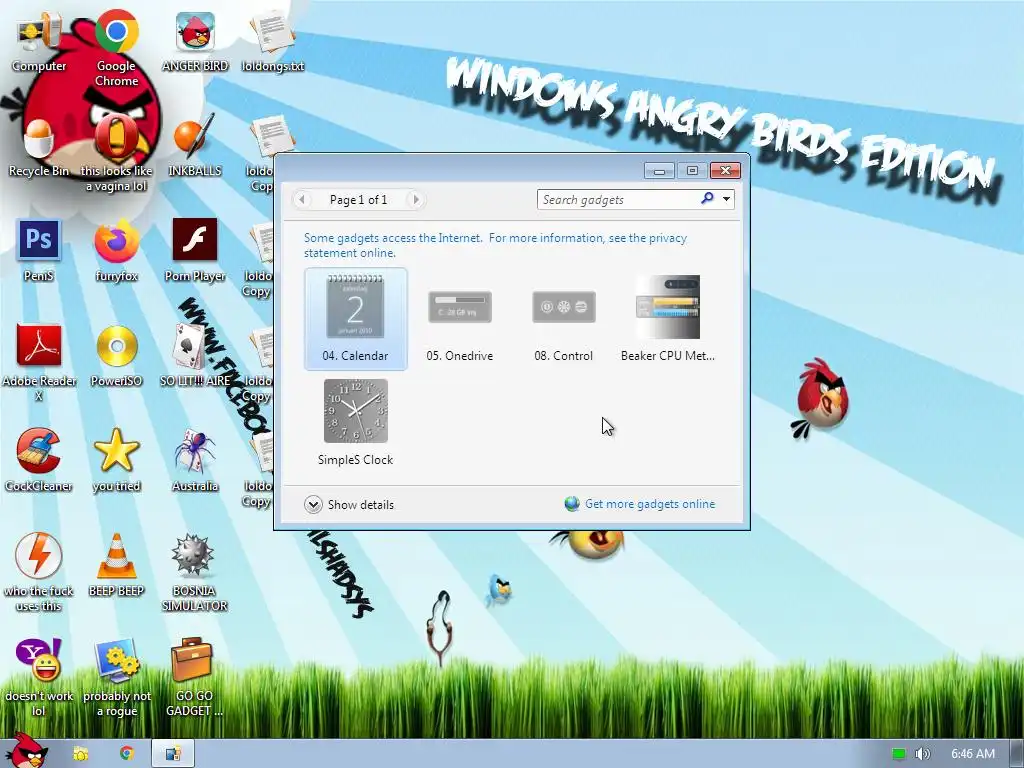Open the volume speaker tray icon
The height and width of the screenshot is (768, 1024).
[x=922, y=754]
